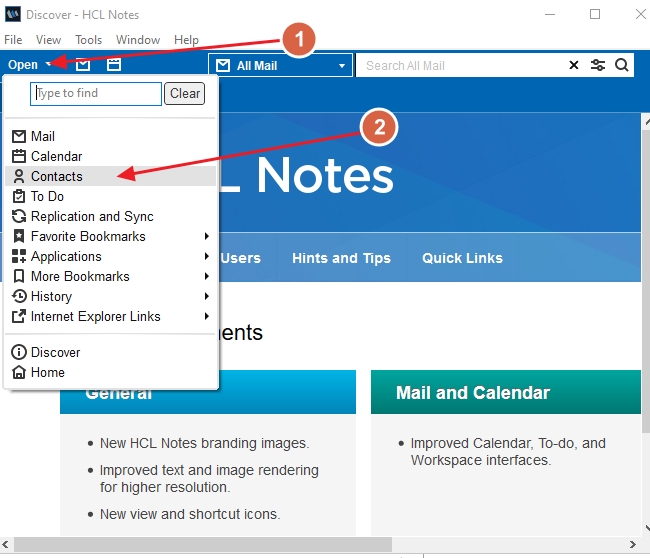Open the Help menu

pos(187,40)
